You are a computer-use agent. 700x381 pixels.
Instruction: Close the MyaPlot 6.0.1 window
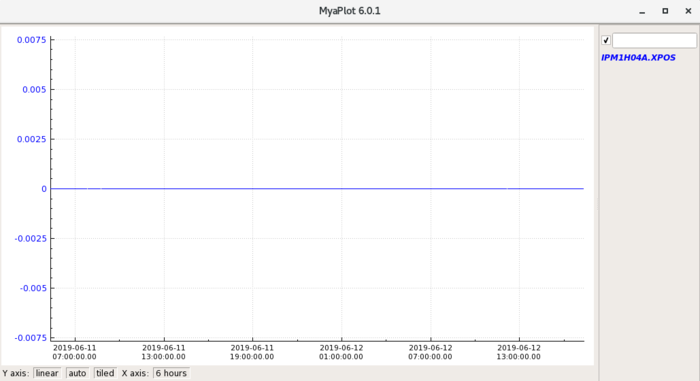pyautogui.click(x=688, y=11)
